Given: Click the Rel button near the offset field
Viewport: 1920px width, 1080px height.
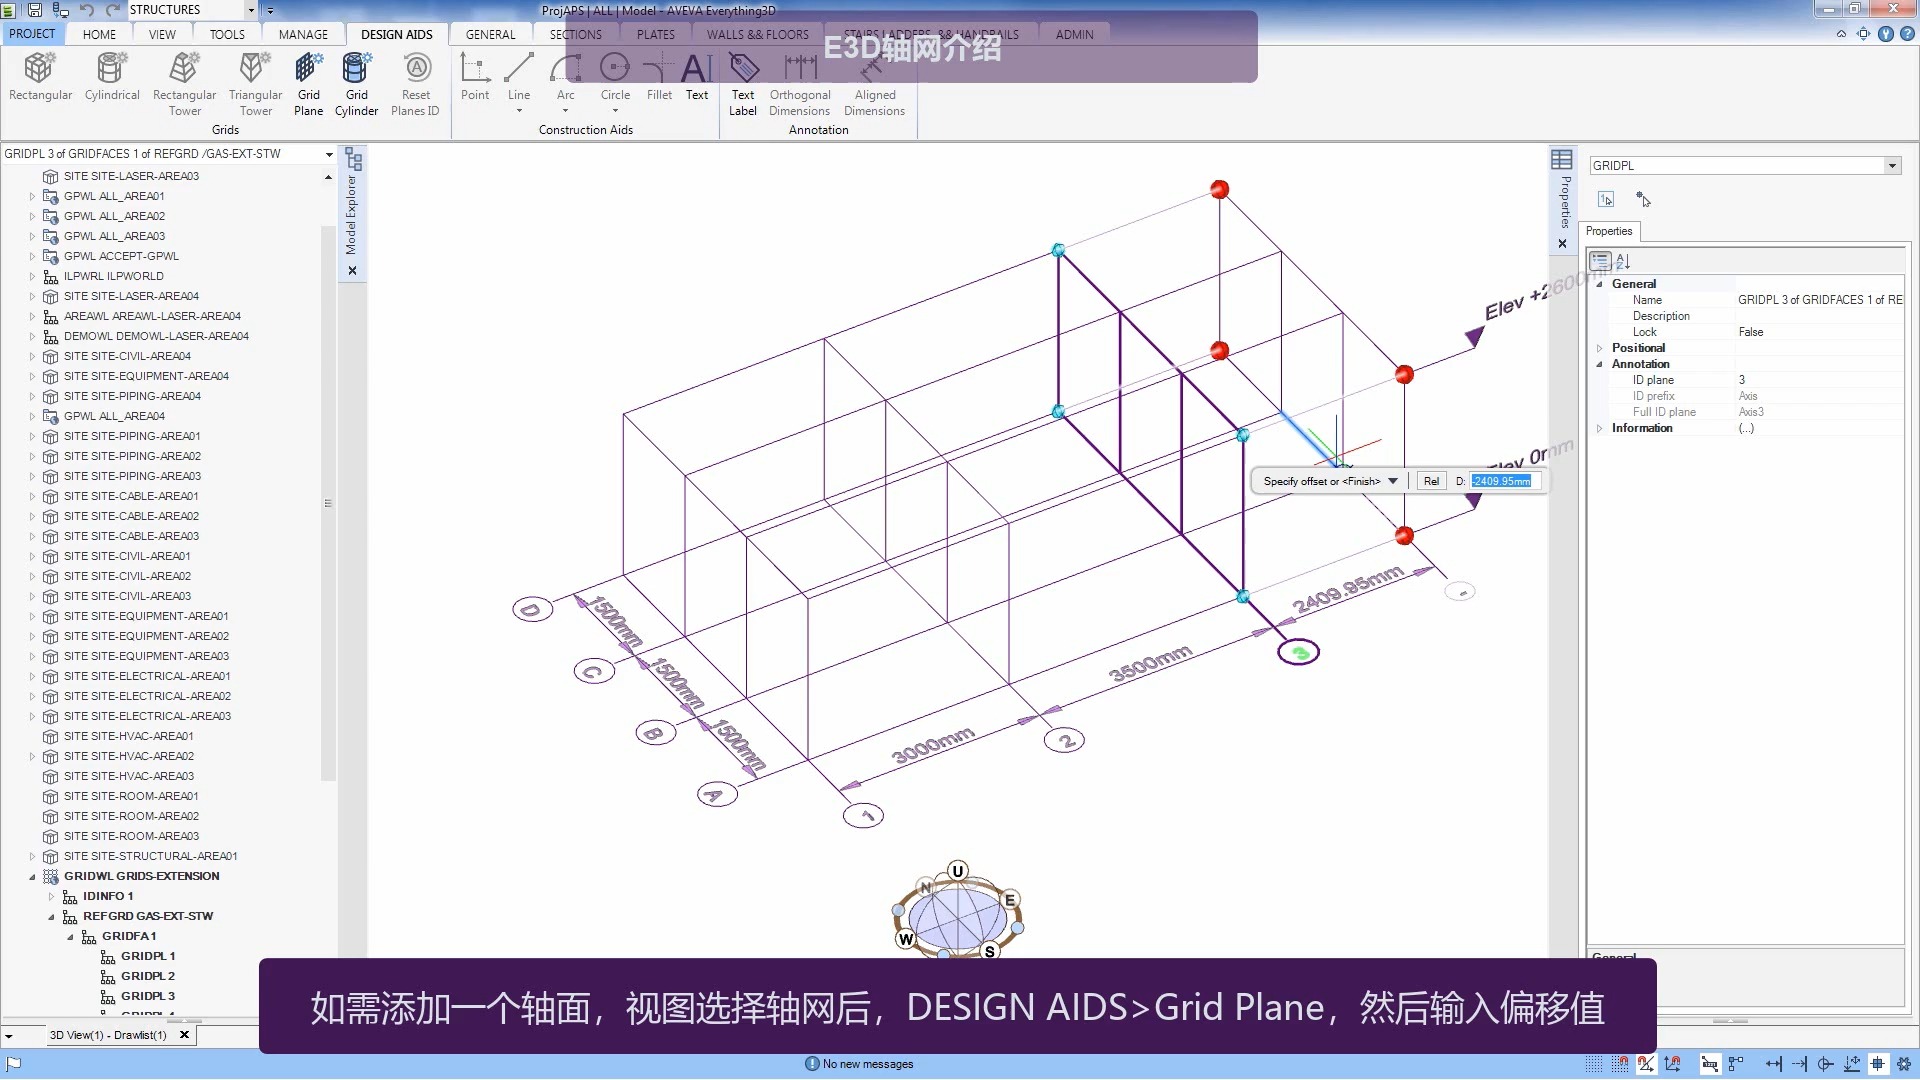Looking at the screenshot, I should tap(1430, 481).
